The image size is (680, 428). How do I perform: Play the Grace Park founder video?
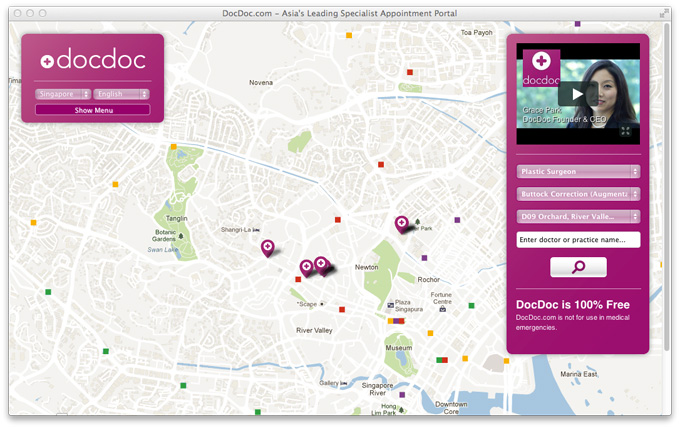pos(577,94)
